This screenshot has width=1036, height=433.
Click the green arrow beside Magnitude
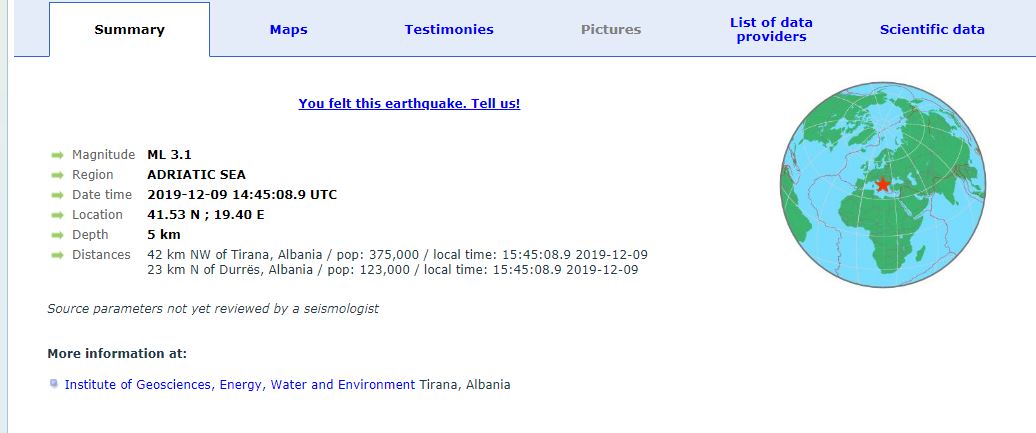pyautogui.click(x=57, y=155)
